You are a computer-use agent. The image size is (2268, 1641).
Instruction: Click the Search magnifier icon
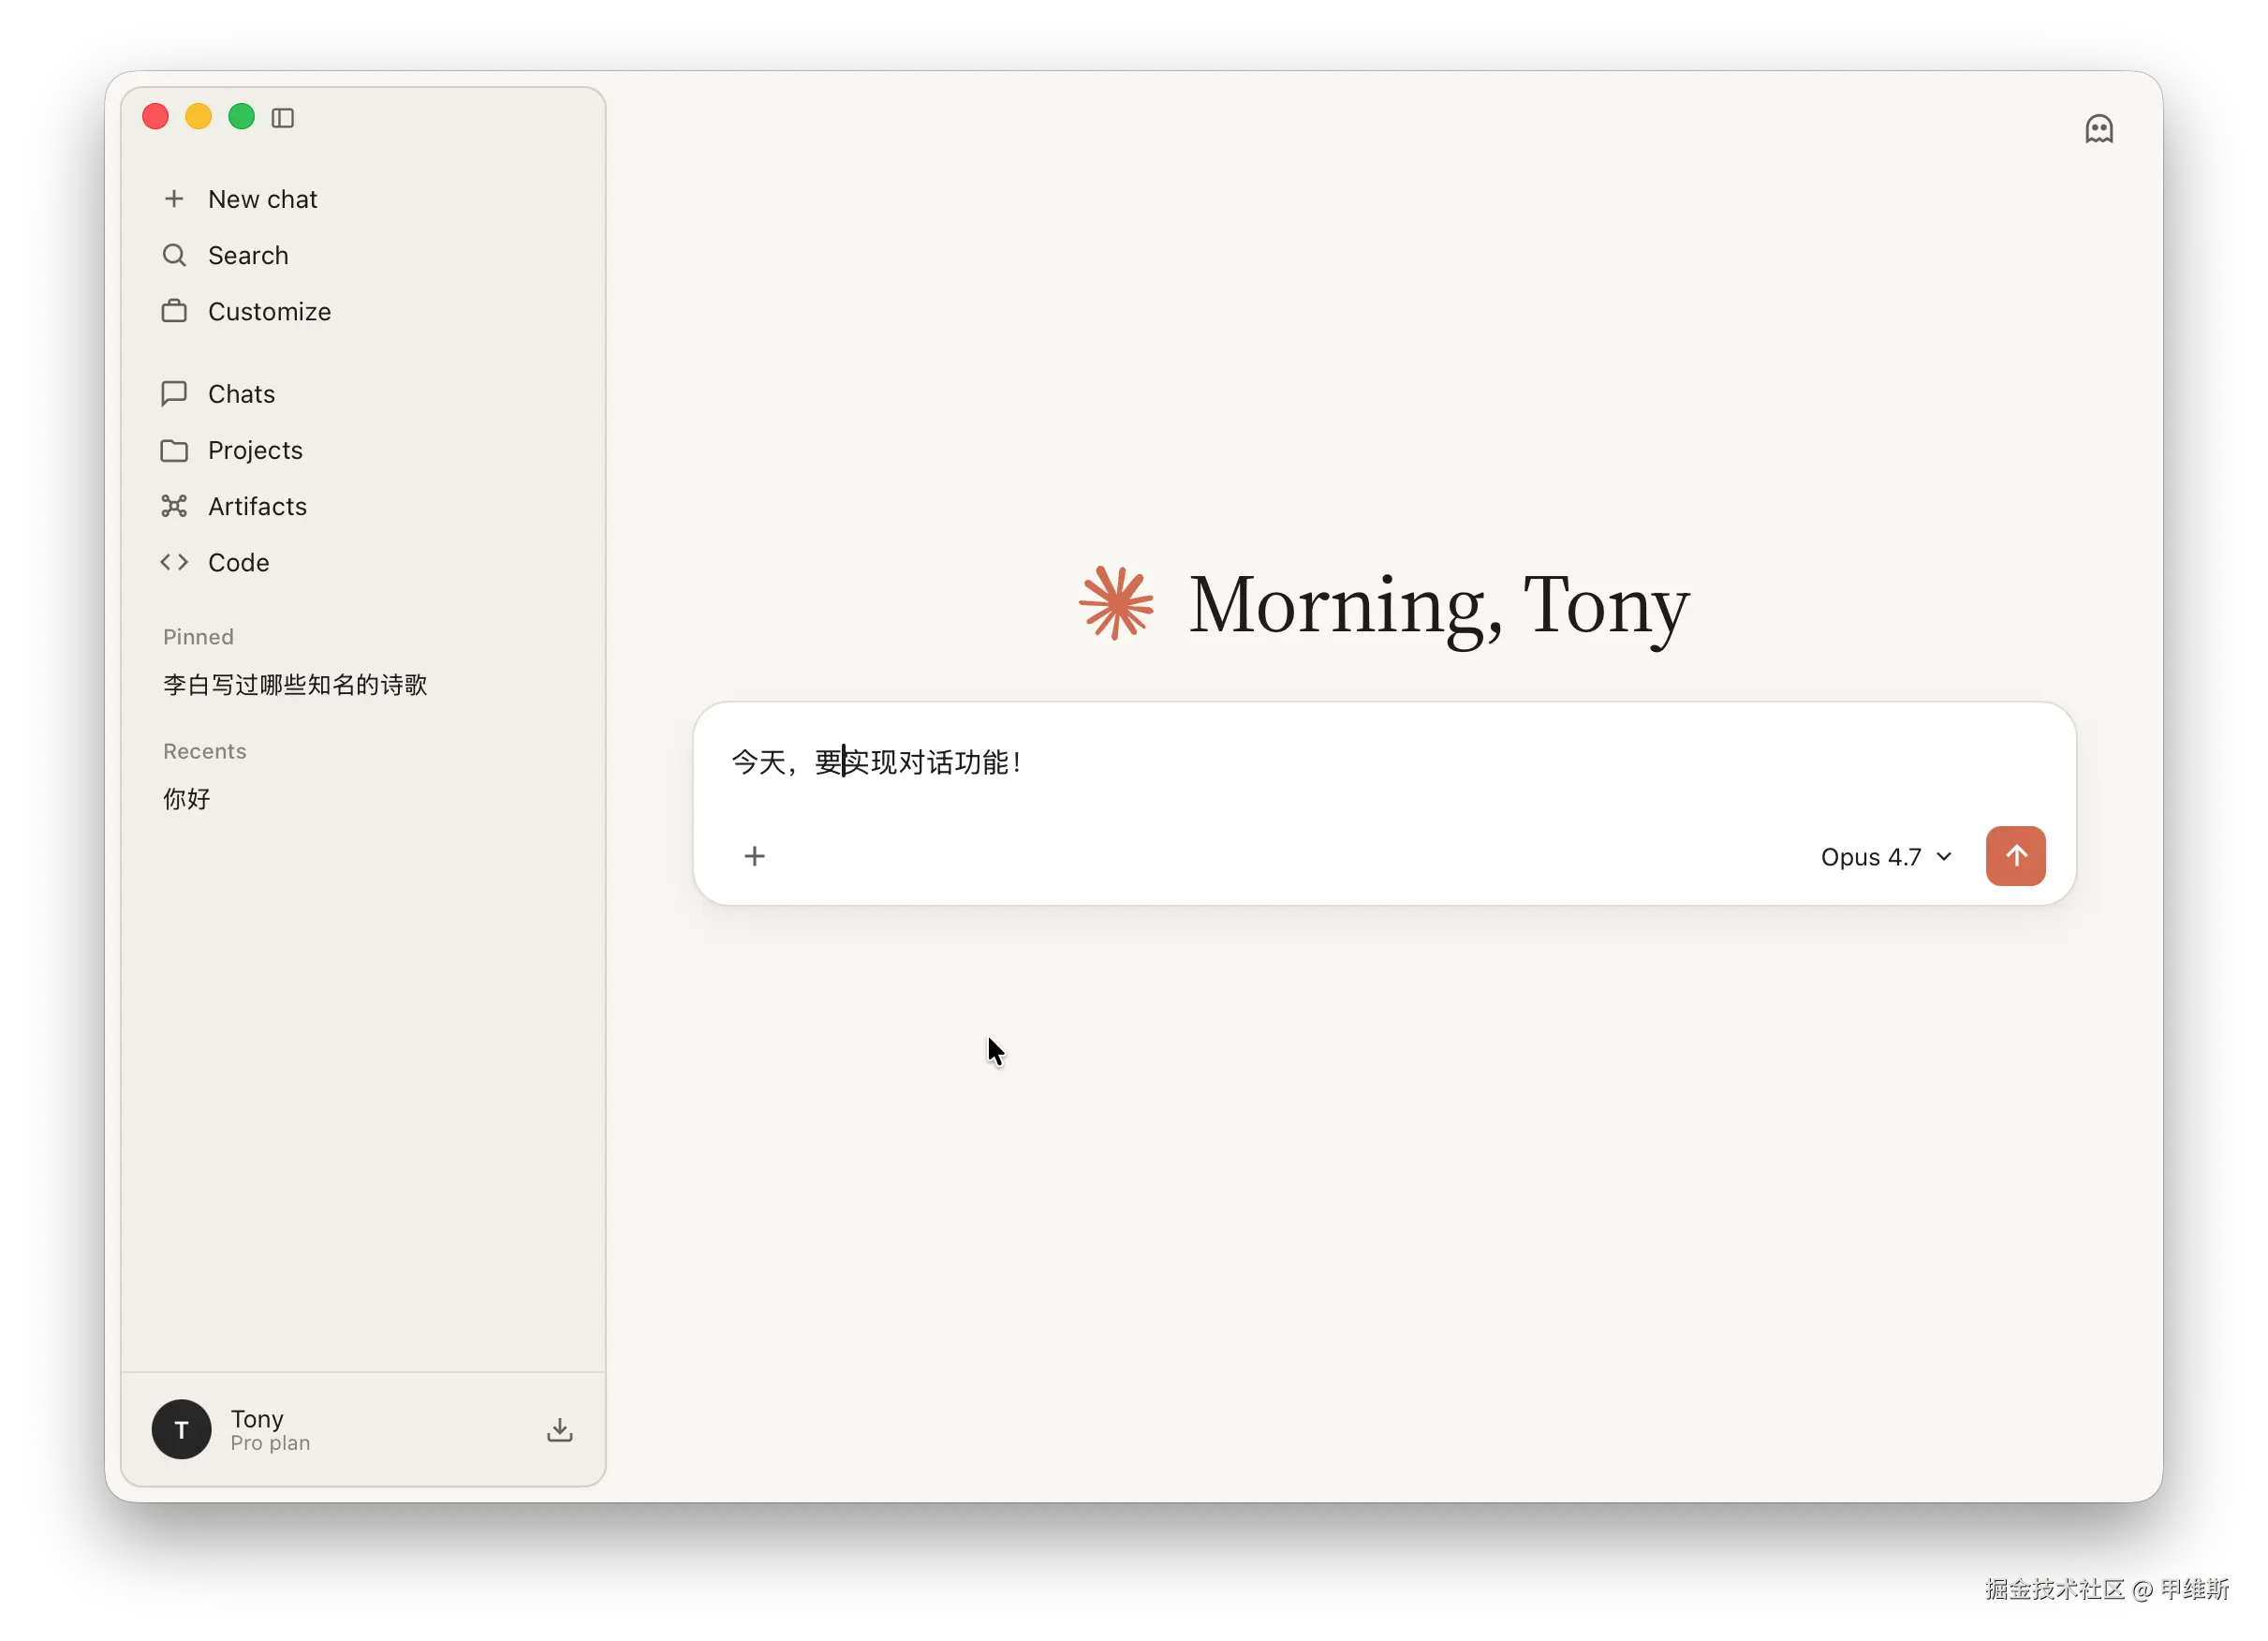pyautogui.click(x=174, y=256)
